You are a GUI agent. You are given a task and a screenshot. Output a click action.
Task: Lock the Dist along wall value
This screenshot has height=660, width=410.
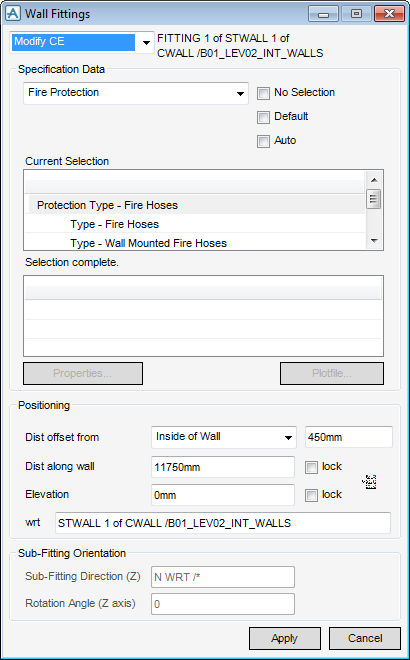tap(311, 467)
